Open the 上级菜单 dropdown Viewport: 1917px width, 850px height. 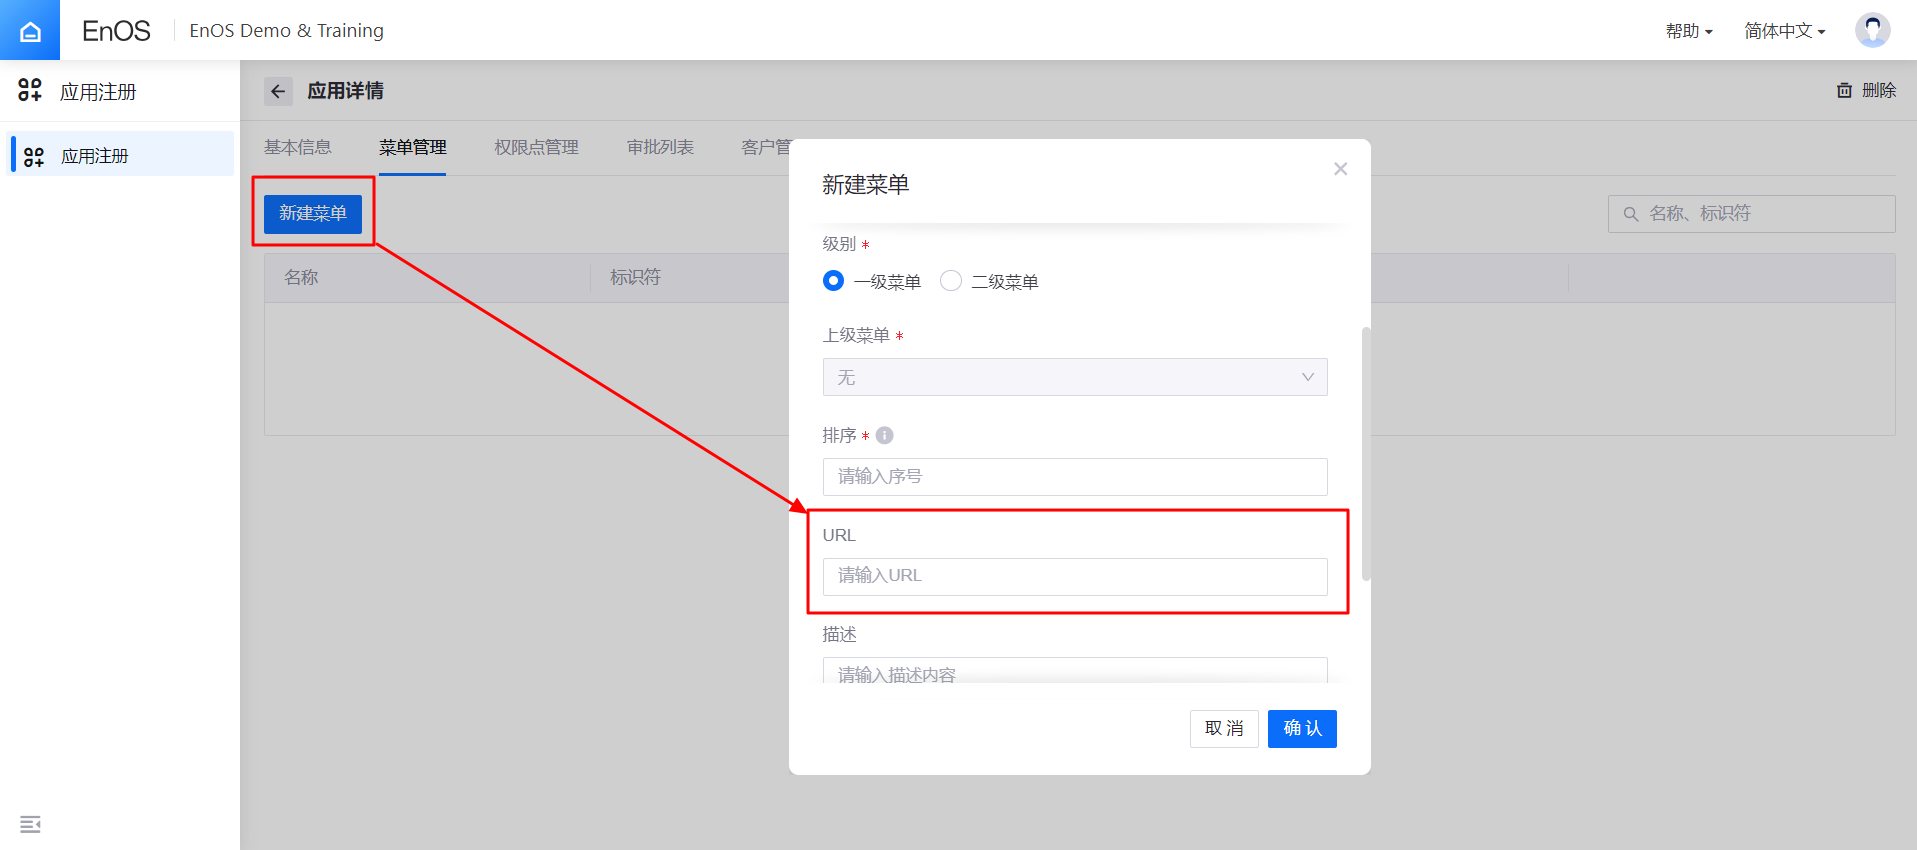pyautogui.click(x=1074, y=377)
